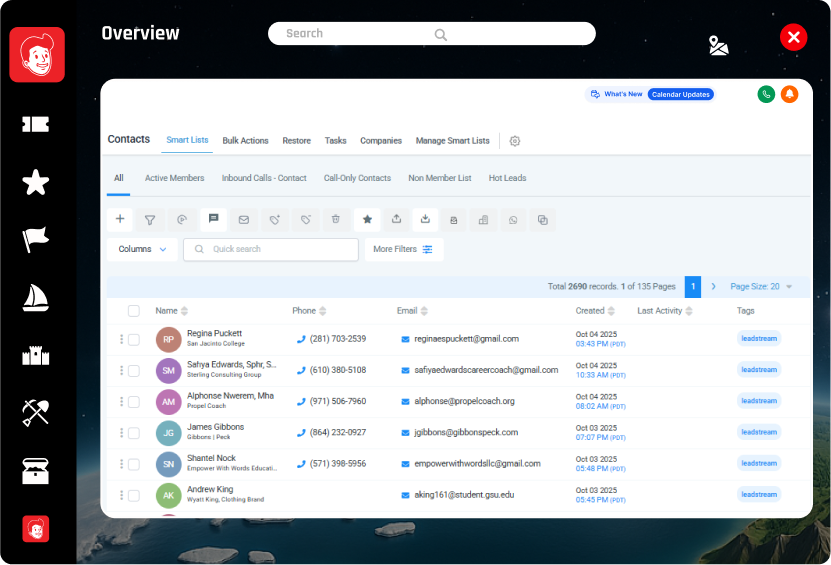The width and height of the screenshot is (831, 565).
Task: Click the treasure chest sidebar icon
Action: pos(36,471)
